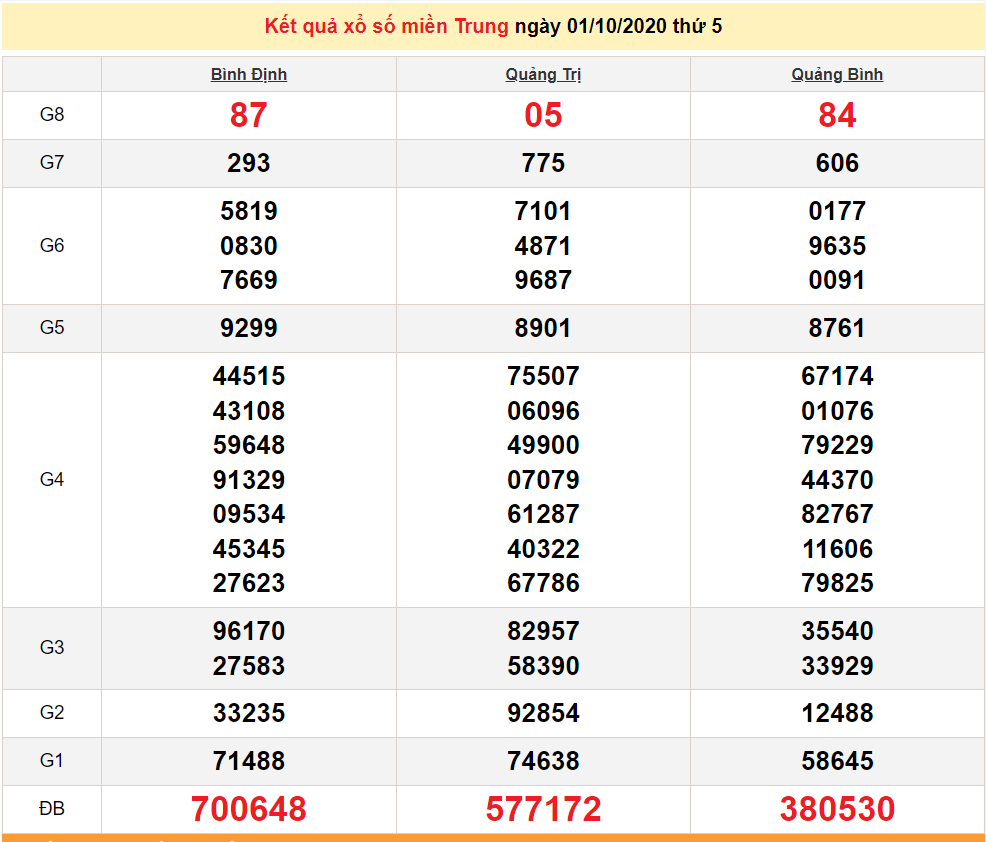
Task: Open the Quảng Bình results link
Action: (x=836, y=73)
